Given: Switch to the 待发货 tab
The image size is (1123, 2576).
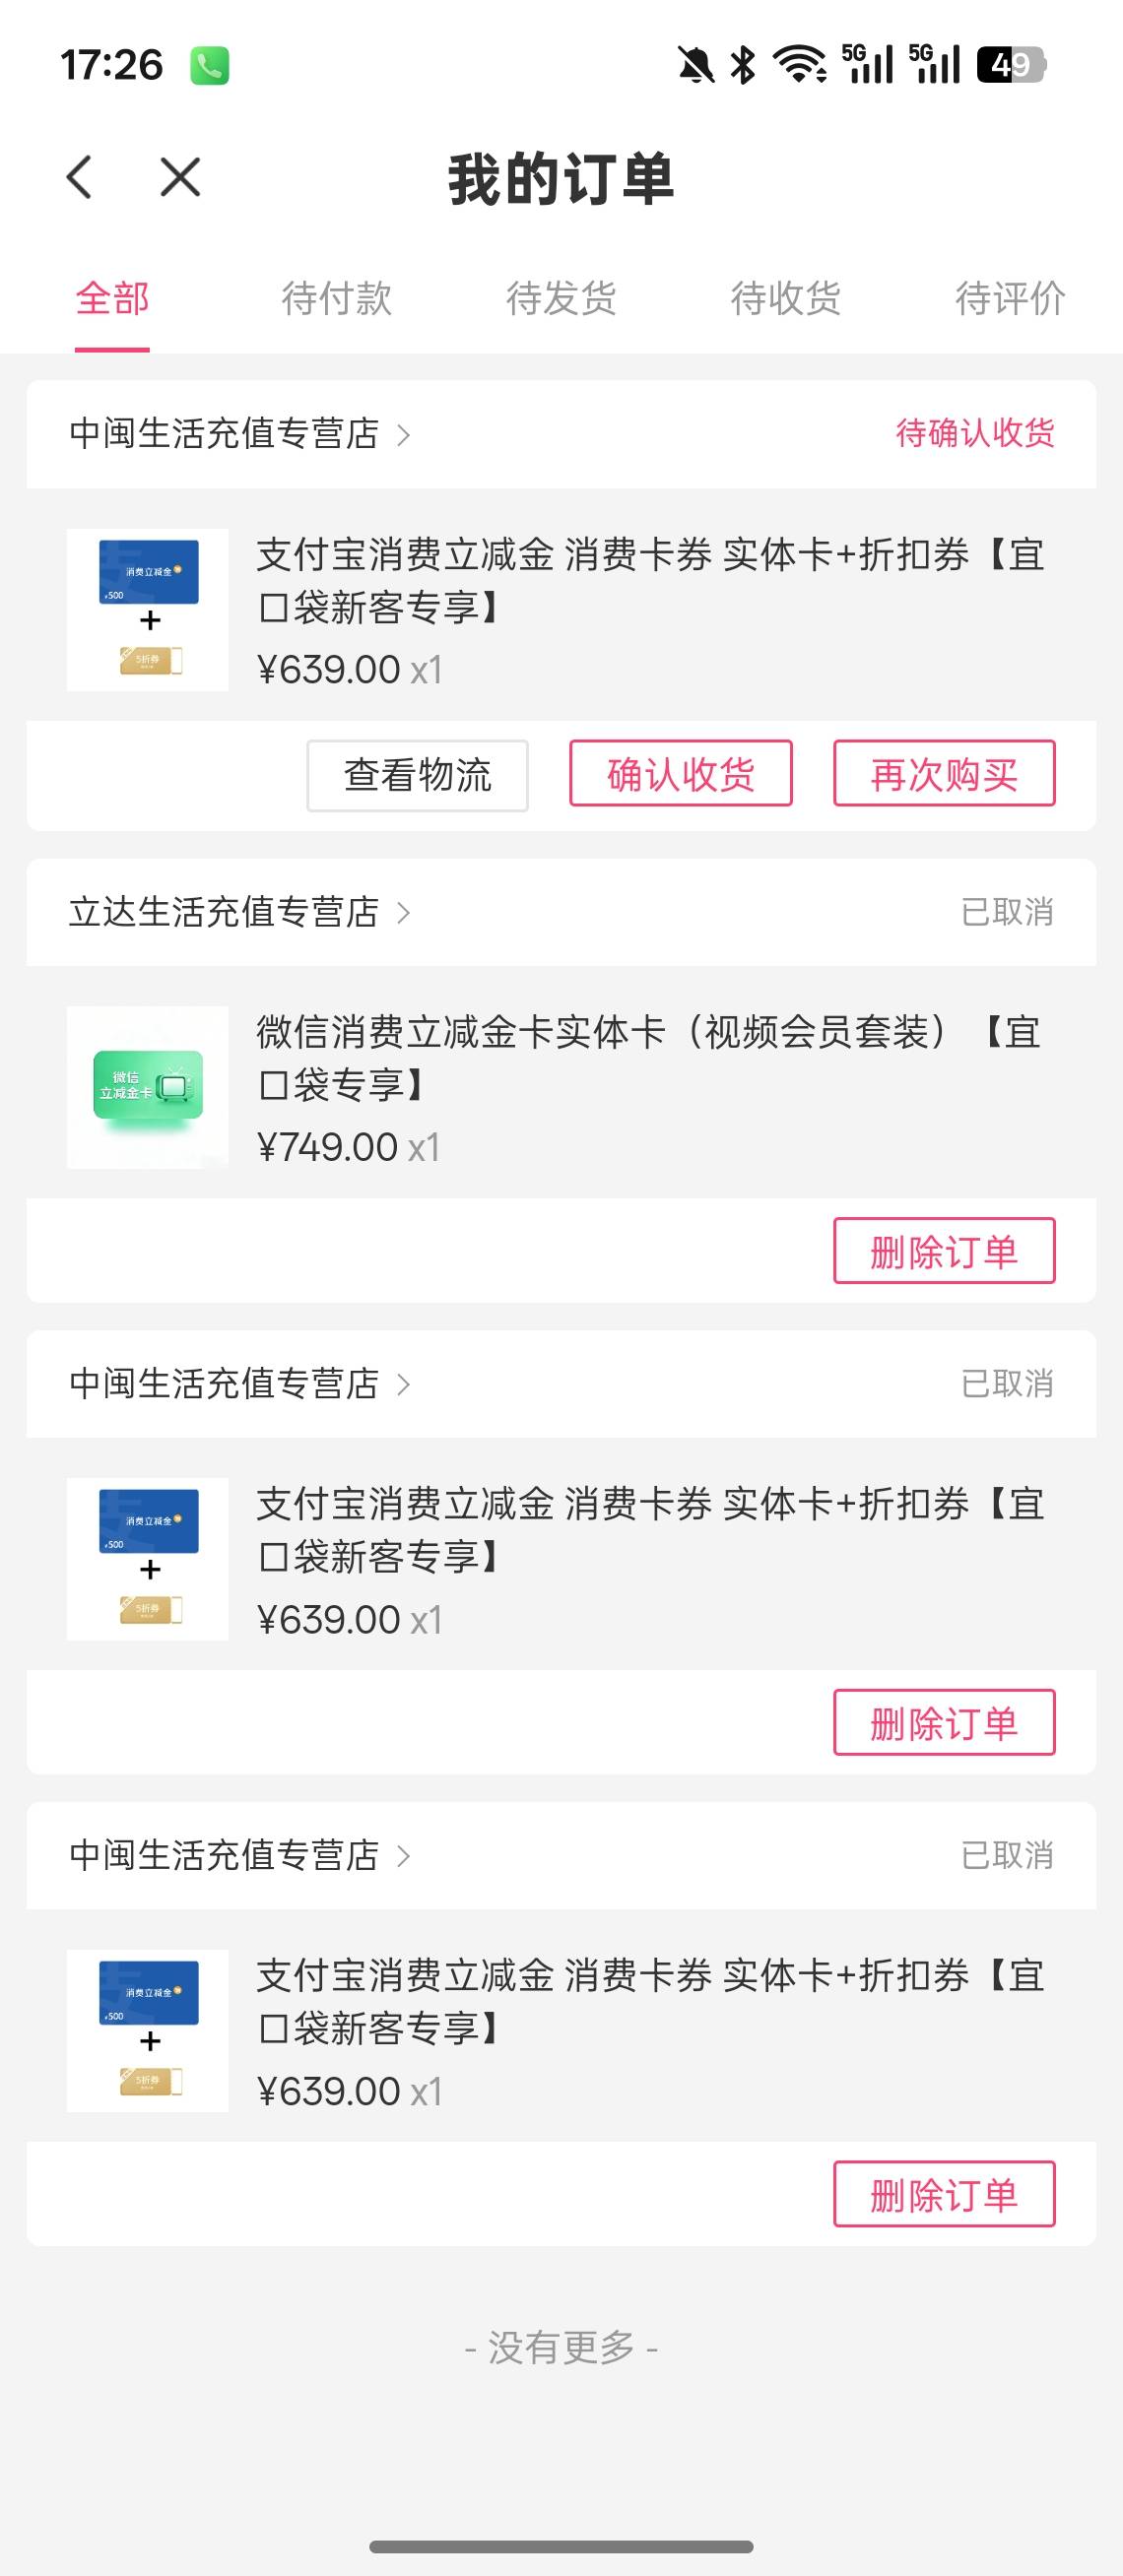Looking at the screenshot, I should click(561, 298).
